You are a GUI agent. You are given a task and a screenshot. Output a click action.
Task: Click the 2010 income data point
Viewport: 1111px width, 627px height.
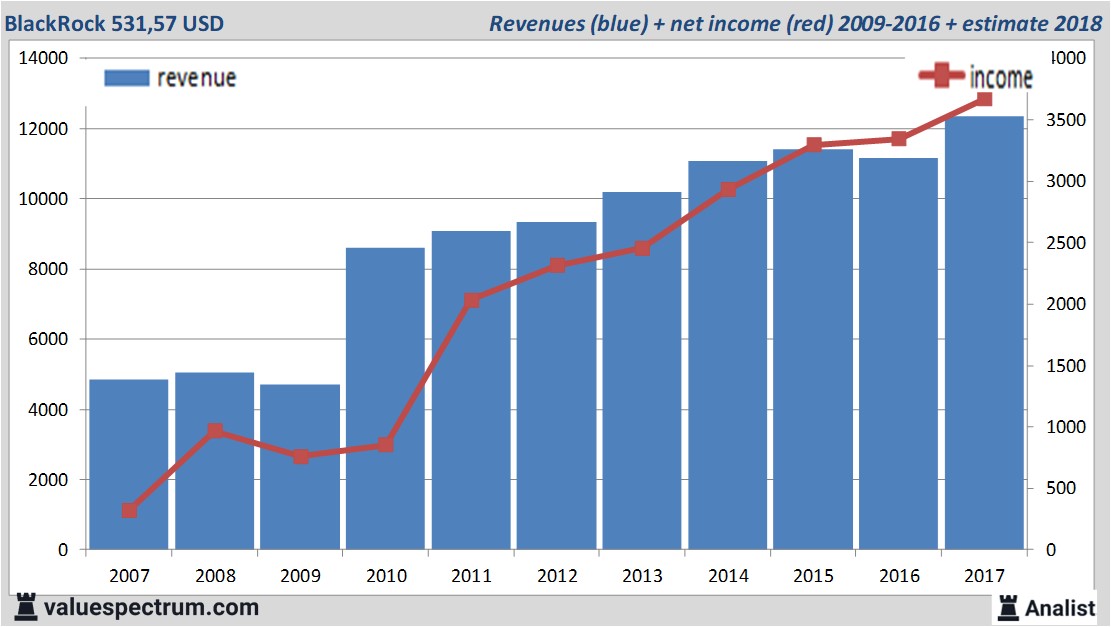click(385, 445)
